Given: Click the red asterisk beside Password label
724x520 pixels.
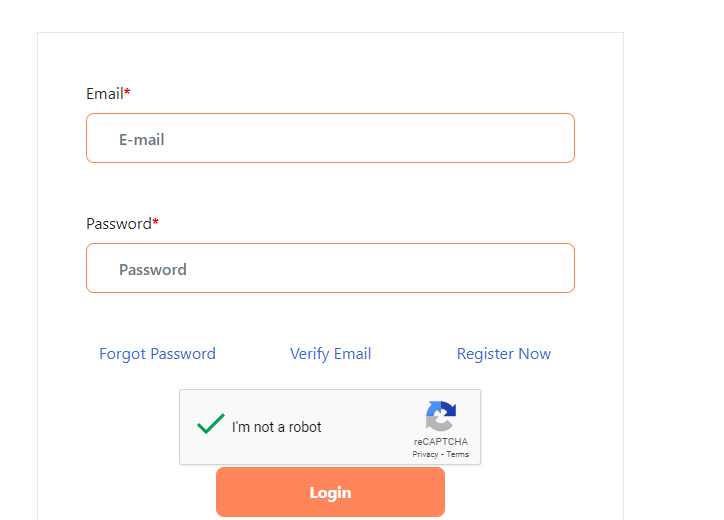Looking at the screenshot, I should pos(156,221).
